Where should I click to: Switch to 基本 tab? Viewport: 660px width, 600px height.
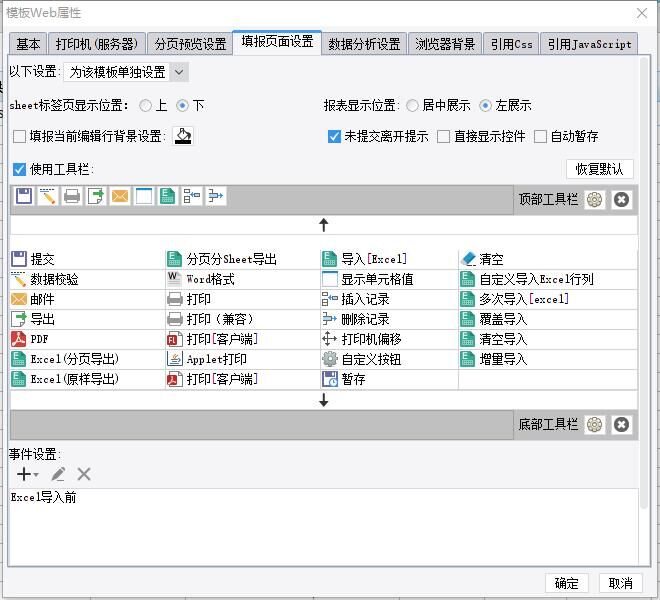(x=28, y=44)
